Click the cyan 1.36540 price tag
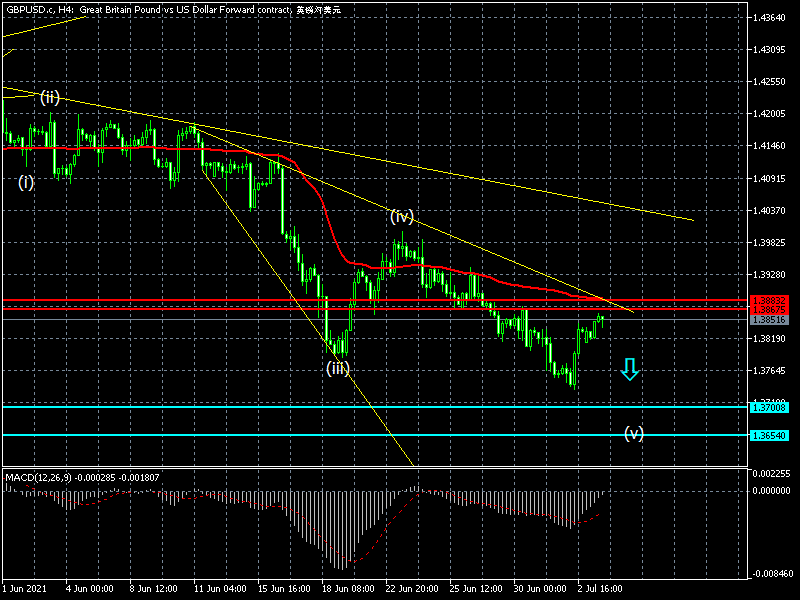Image resolution: width=800 pixels, height=600 pixels. tap(769, 435)
